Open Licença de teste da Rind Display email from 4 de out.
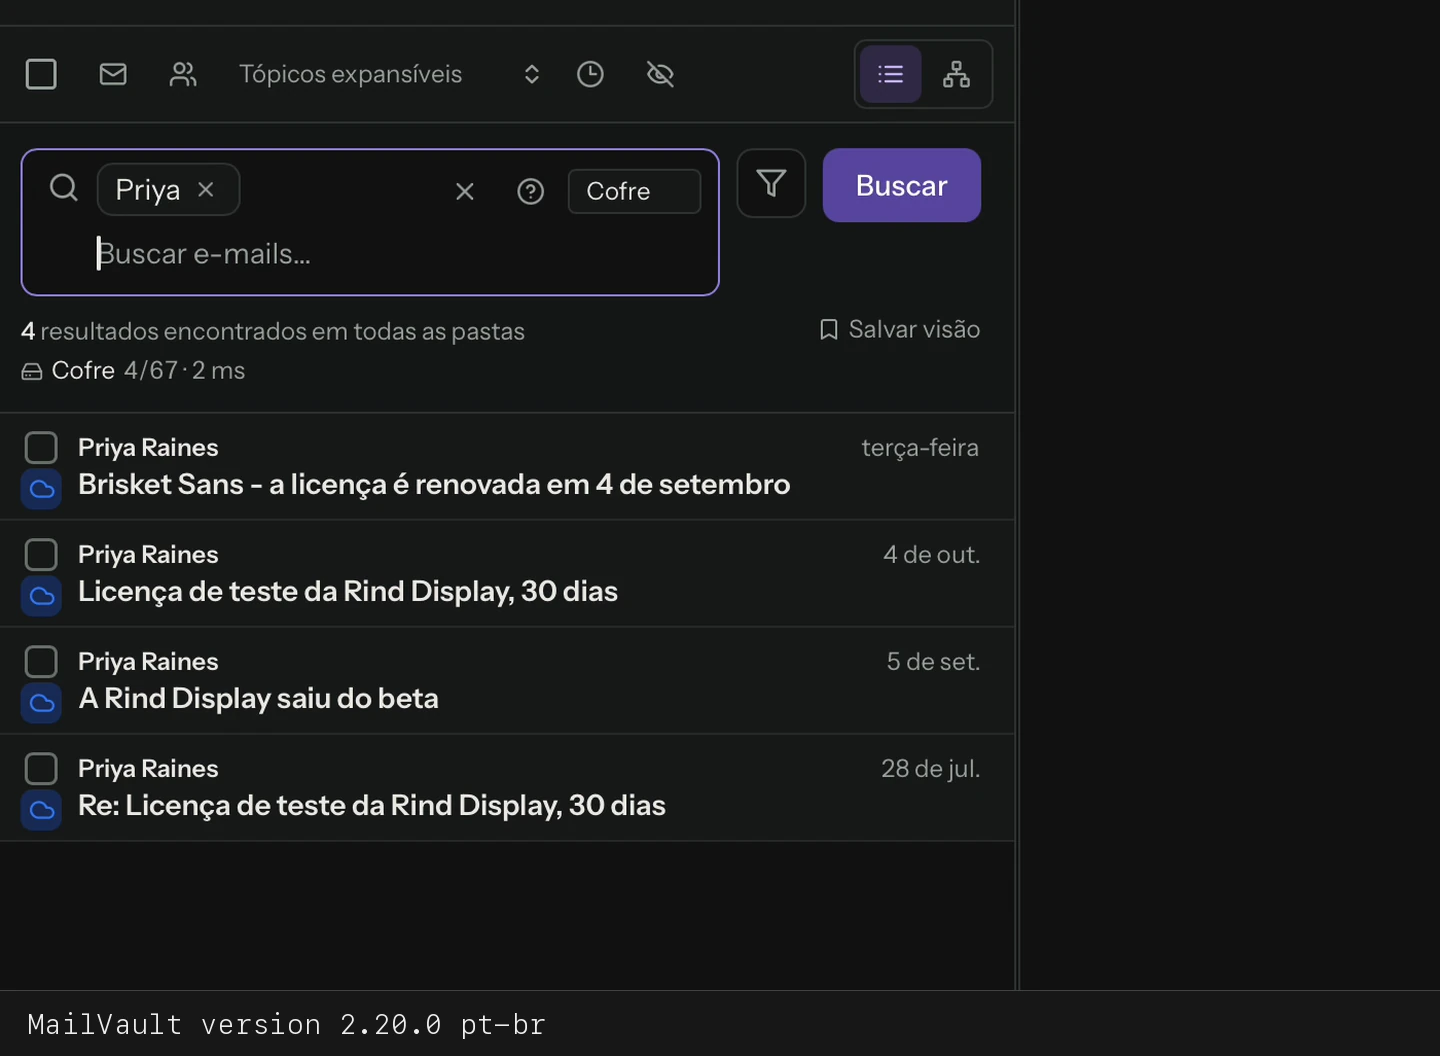1440x1056 pixels. (x=507, y=574)
